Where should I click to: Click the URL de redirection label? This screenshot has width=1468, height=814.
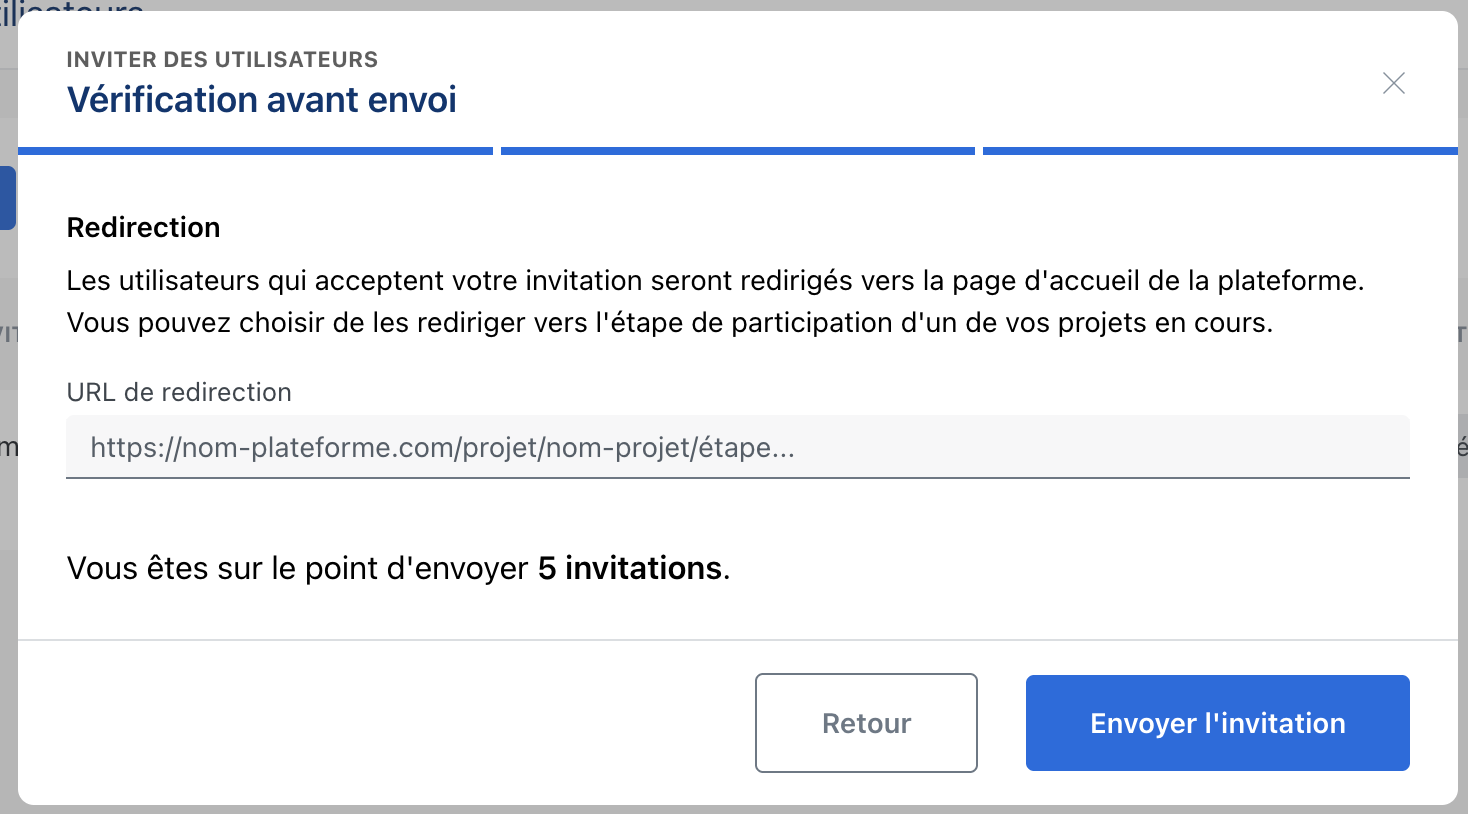(179, 392)
